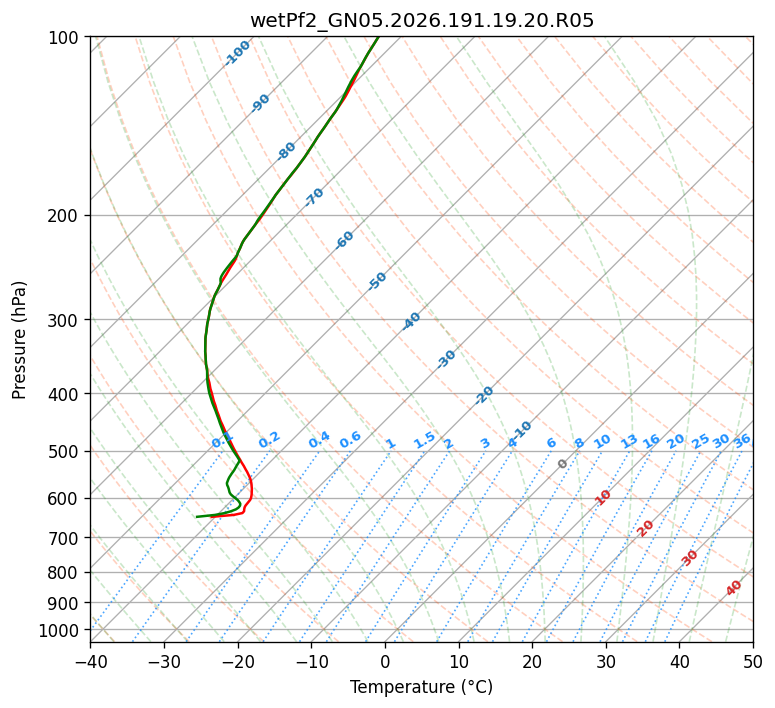Click the Pressure (hPa) axis label
The height and width of the screenshot is (708, 775).
pos(19,340)
